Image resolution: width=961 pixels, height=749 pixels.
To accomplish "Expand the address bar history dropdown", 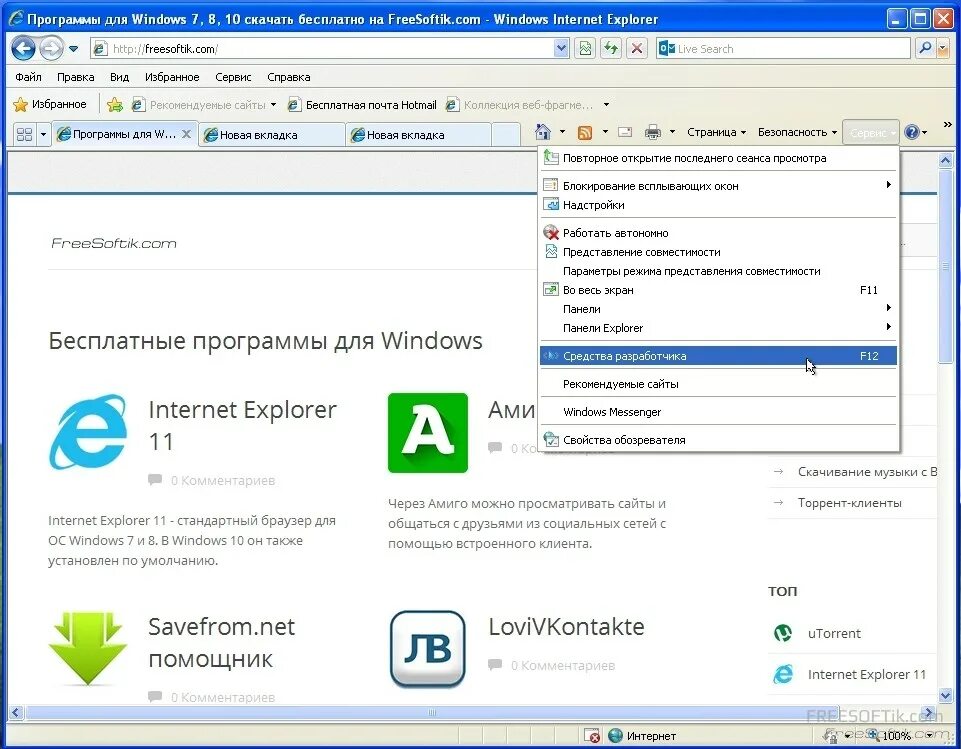I will (561, 49).
